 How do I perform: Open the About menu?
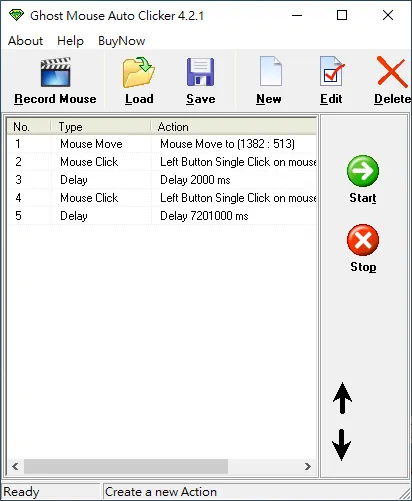(x=25, y=41)
